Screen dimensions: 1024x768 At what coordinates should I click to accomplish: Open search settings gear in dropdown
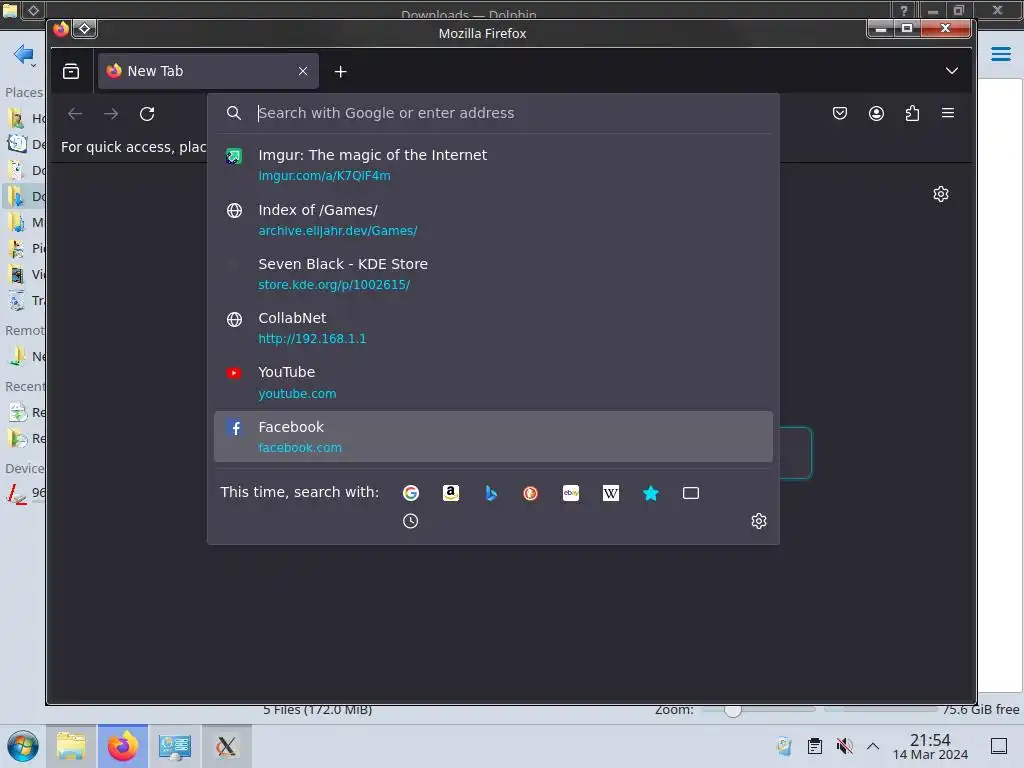[x=758, y=521]
